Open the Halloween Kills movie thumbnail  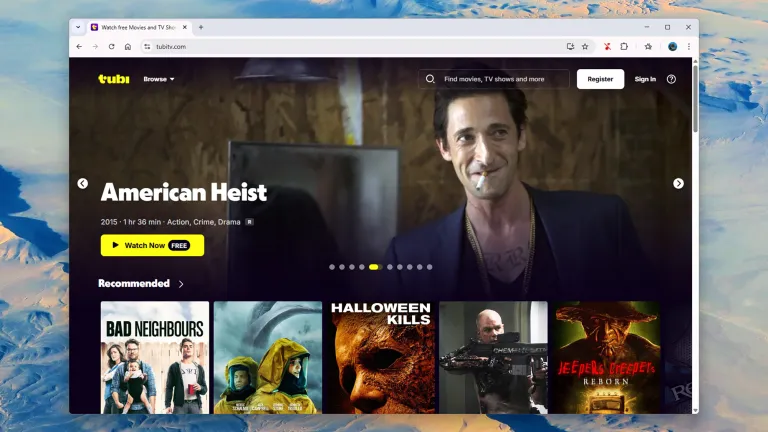tap(380, 357)
